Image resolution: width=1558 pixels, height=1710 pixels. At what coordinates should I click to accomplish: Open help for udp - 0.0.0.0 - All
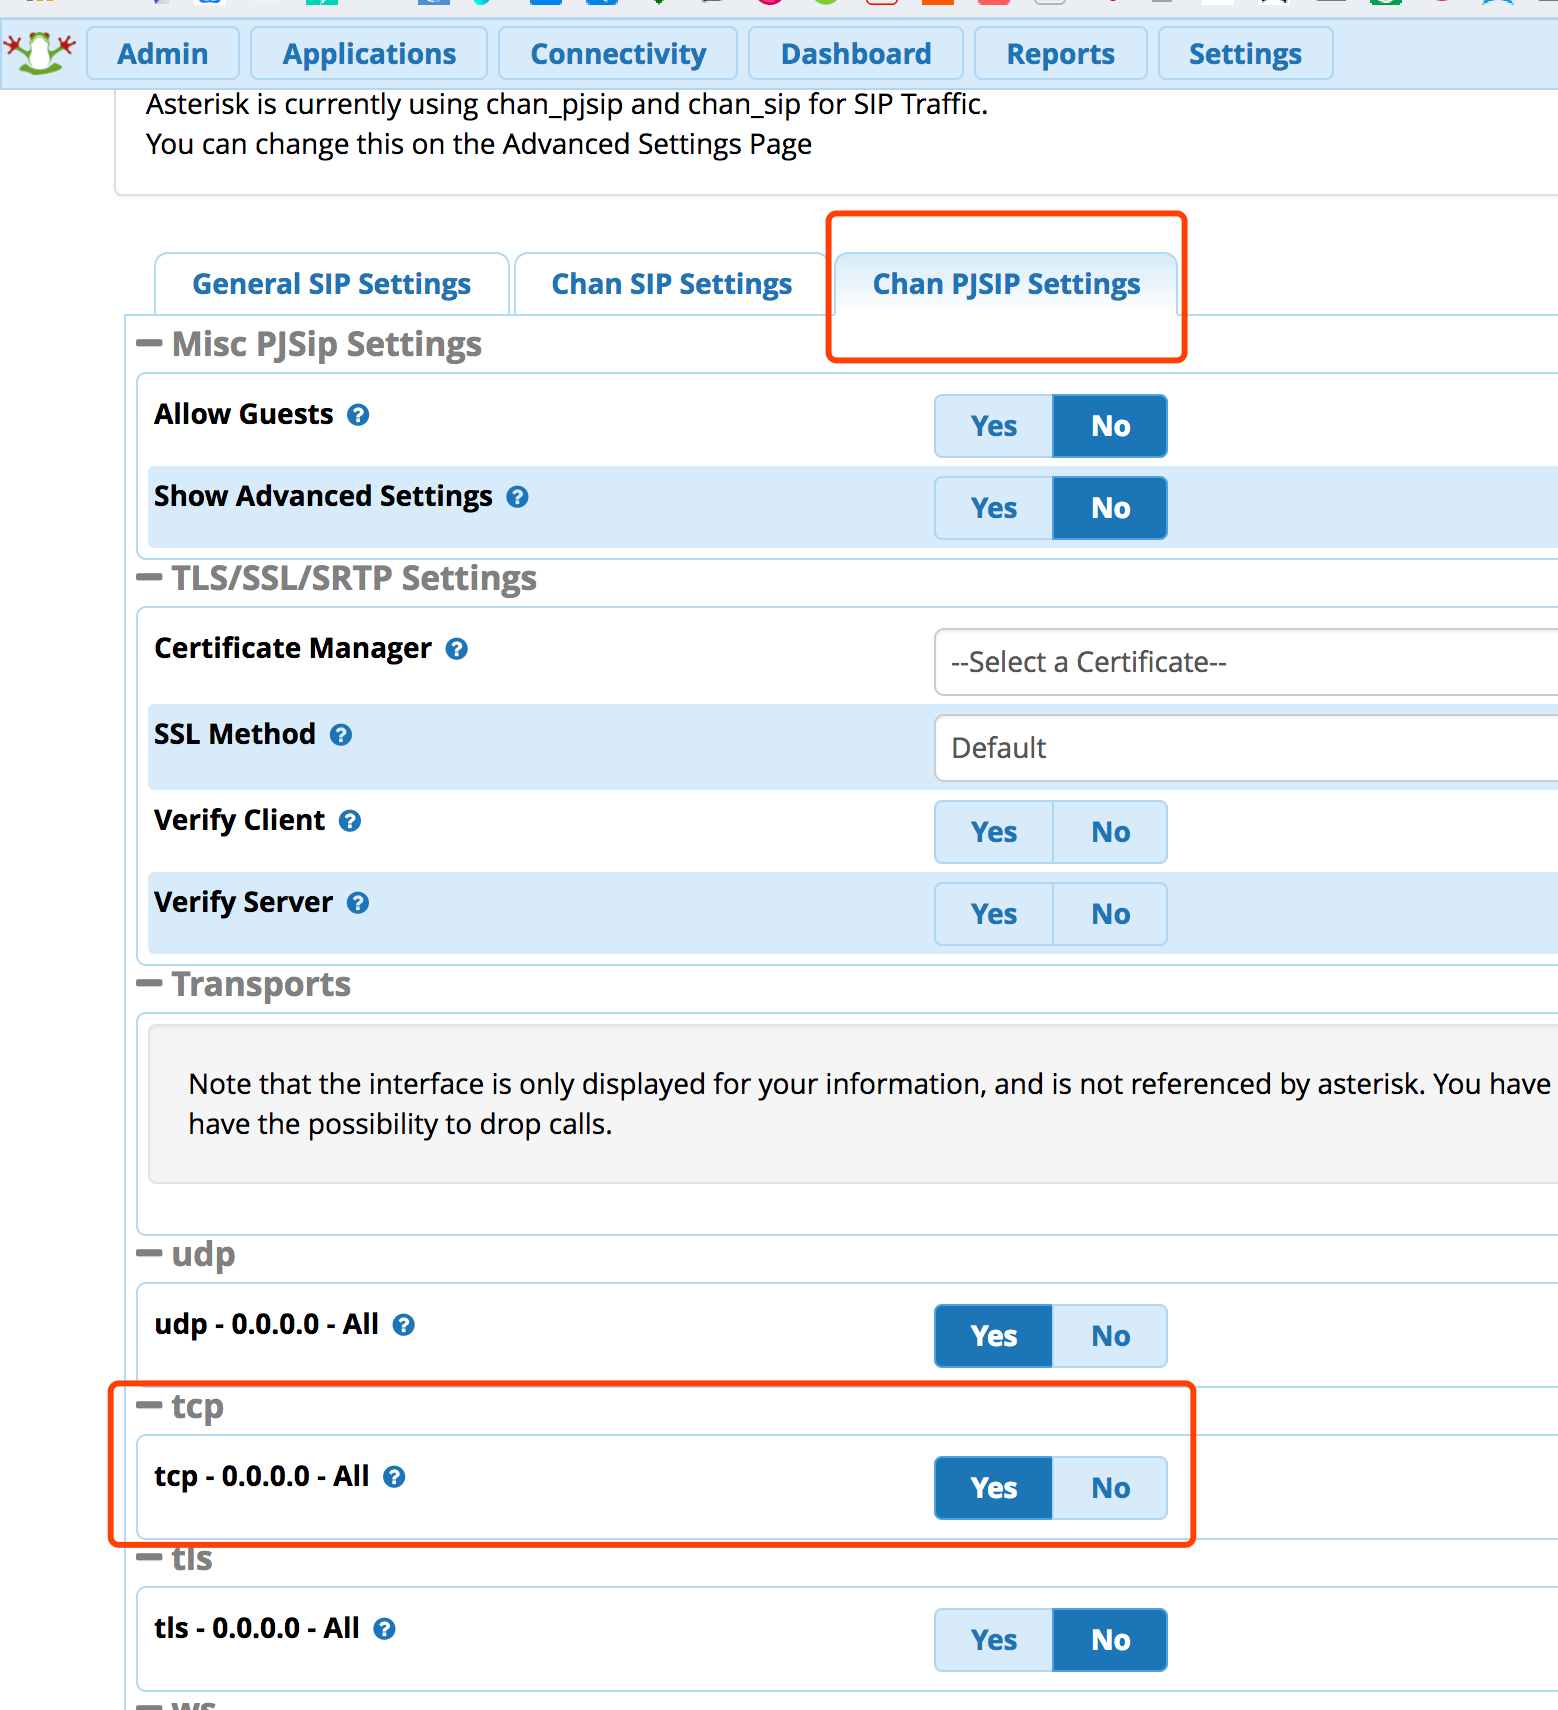[404, 1325]
